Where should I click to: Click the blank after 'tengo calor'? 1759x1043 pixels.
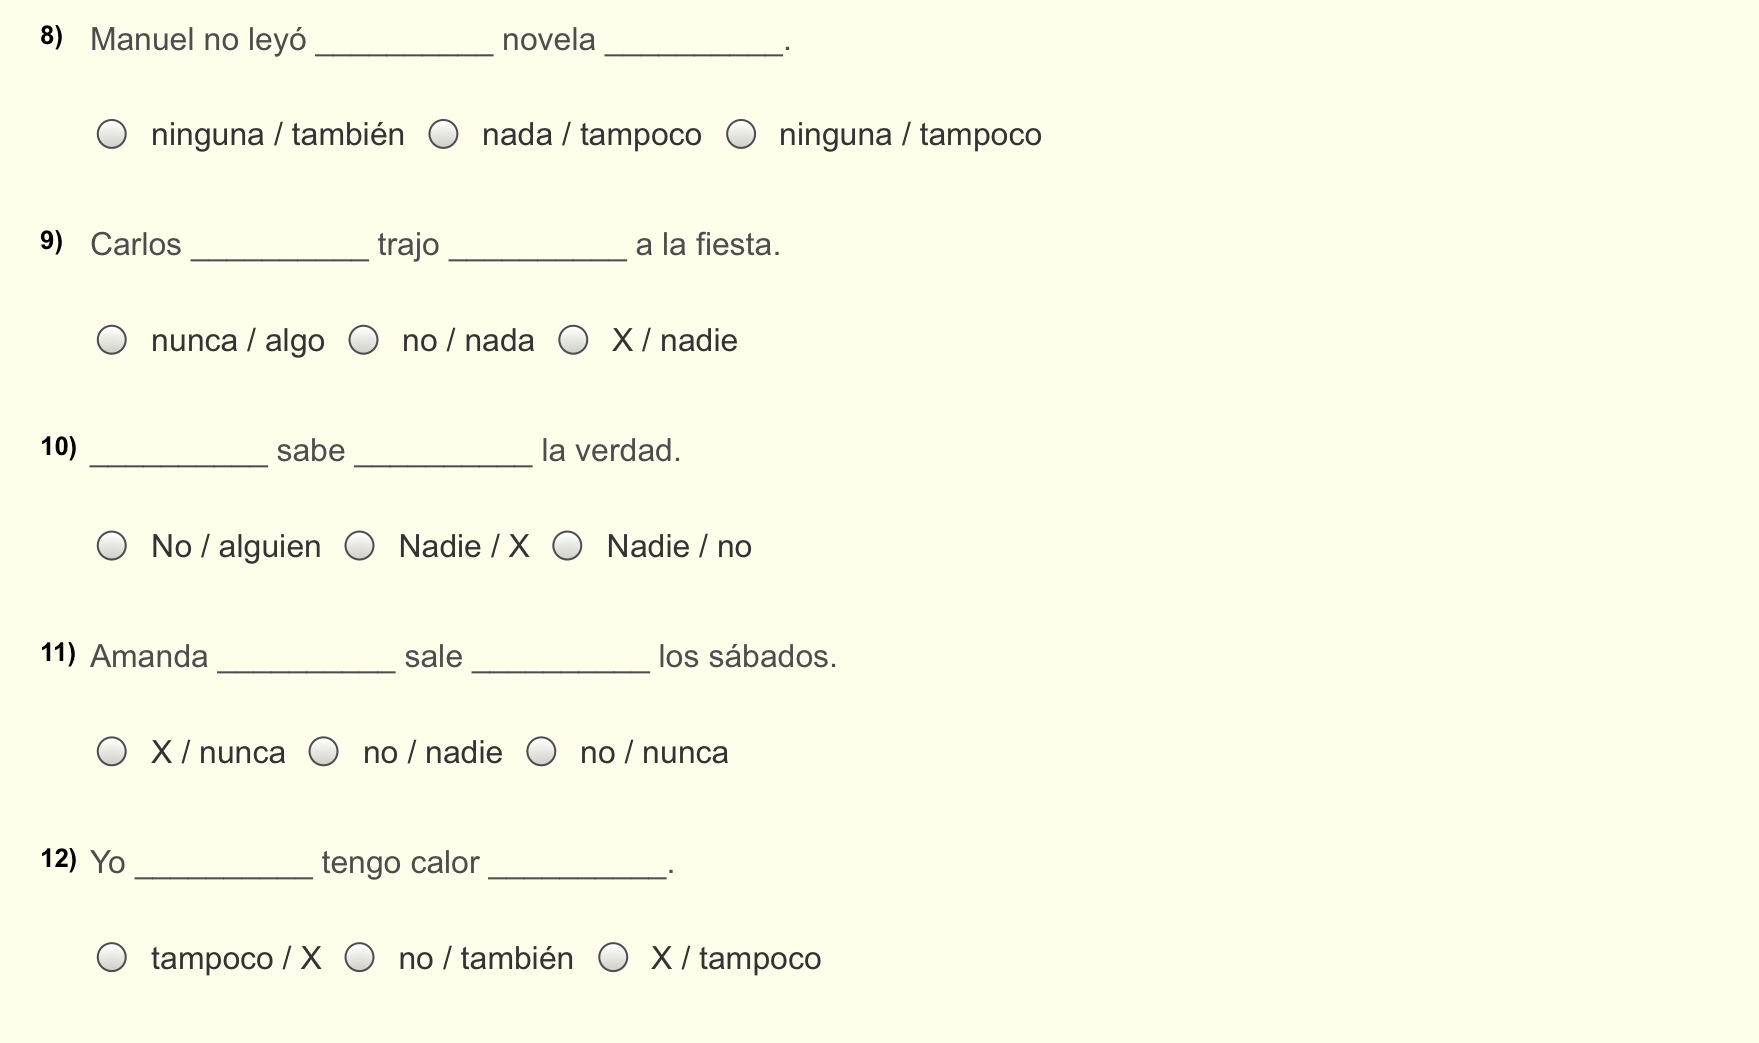point(577,866)
